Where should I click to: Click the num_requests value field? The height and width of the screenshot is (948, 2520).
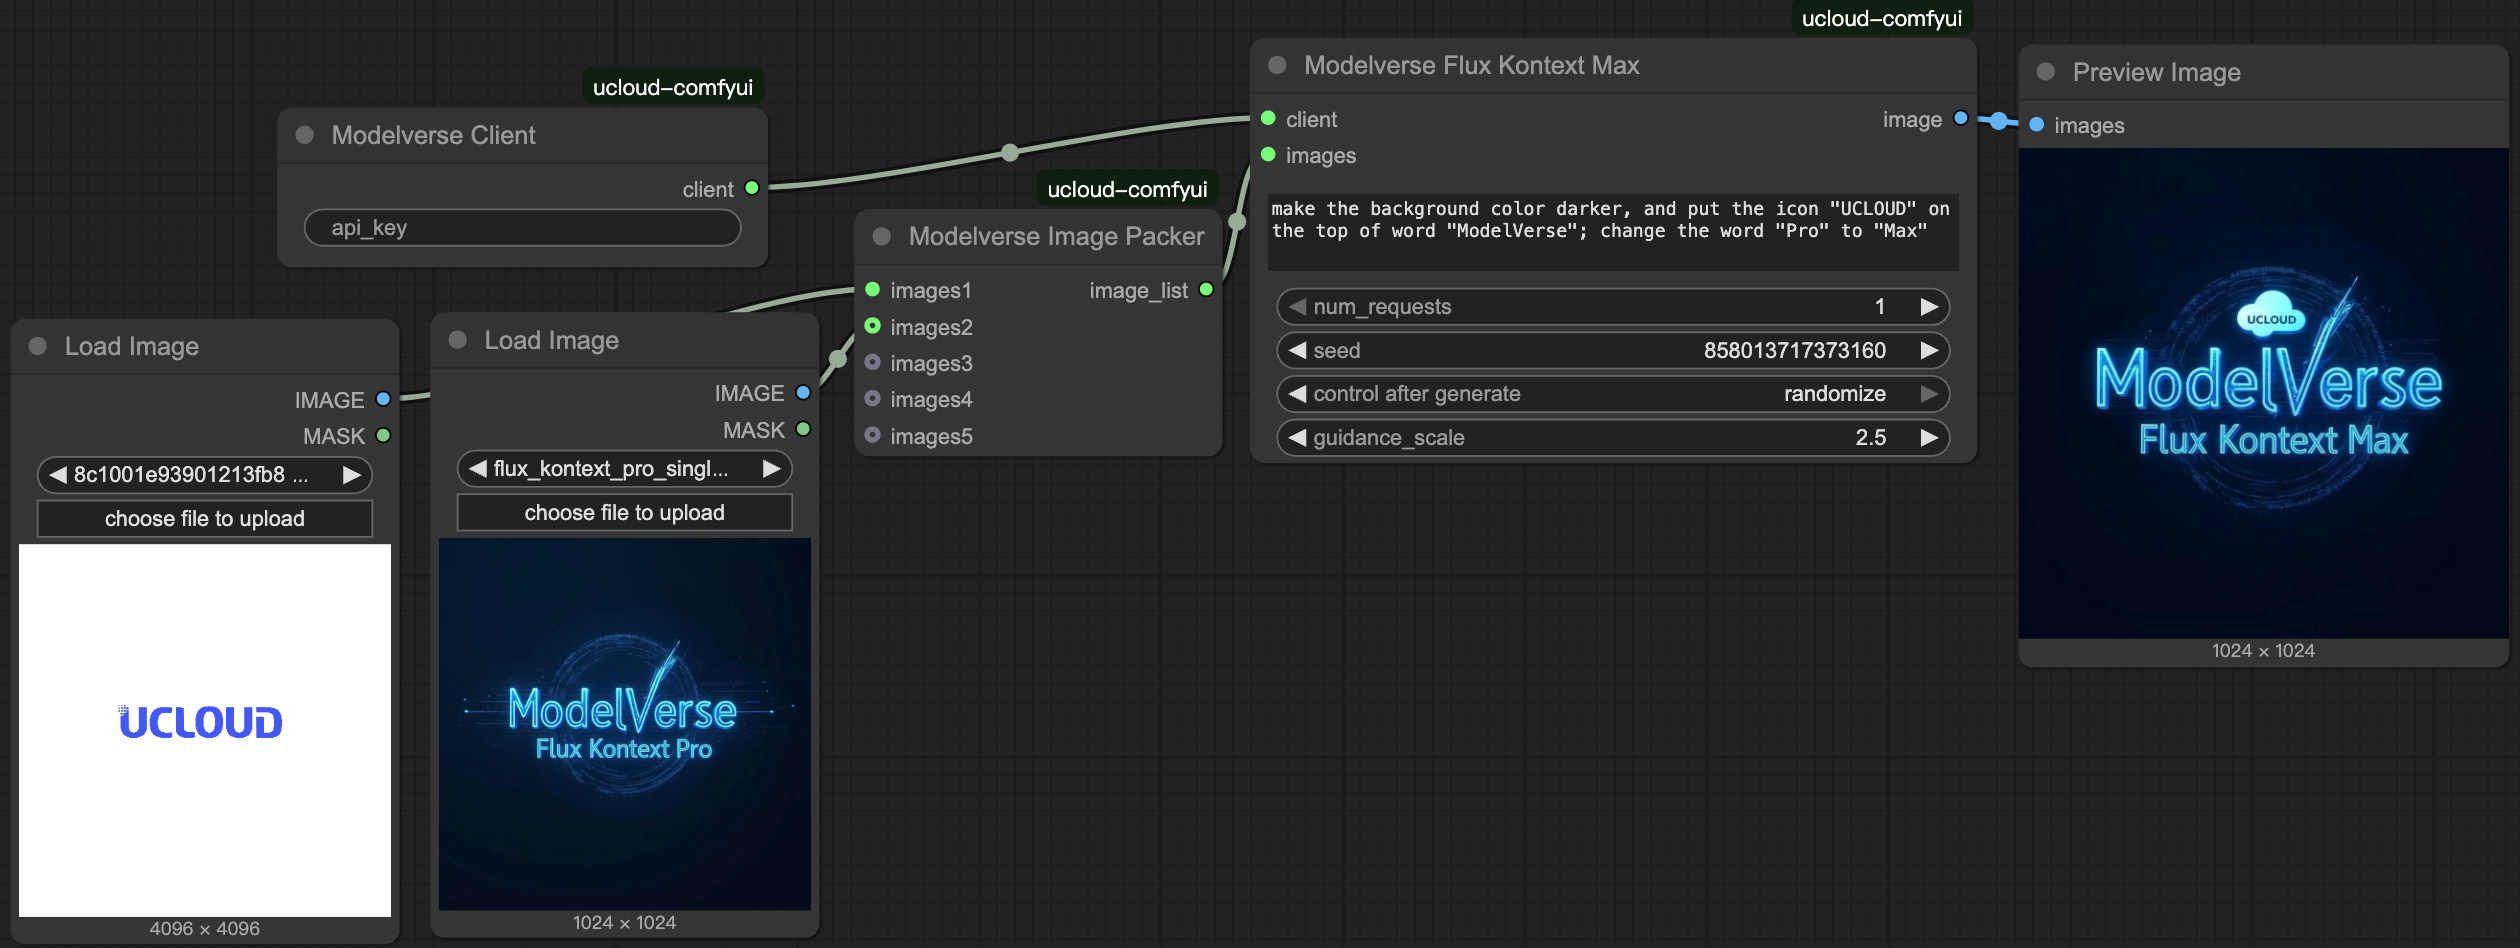click(x=1613, y=306)
